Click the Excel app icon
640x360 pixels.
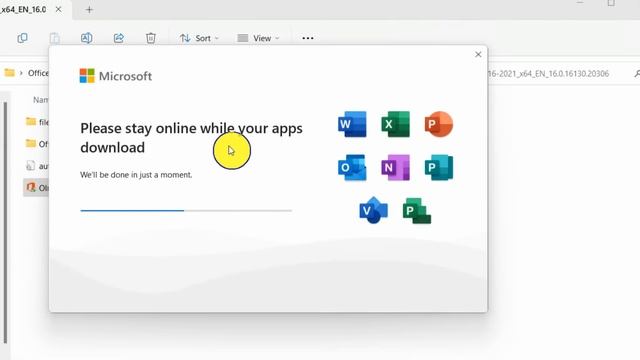[x=396, y=124]
